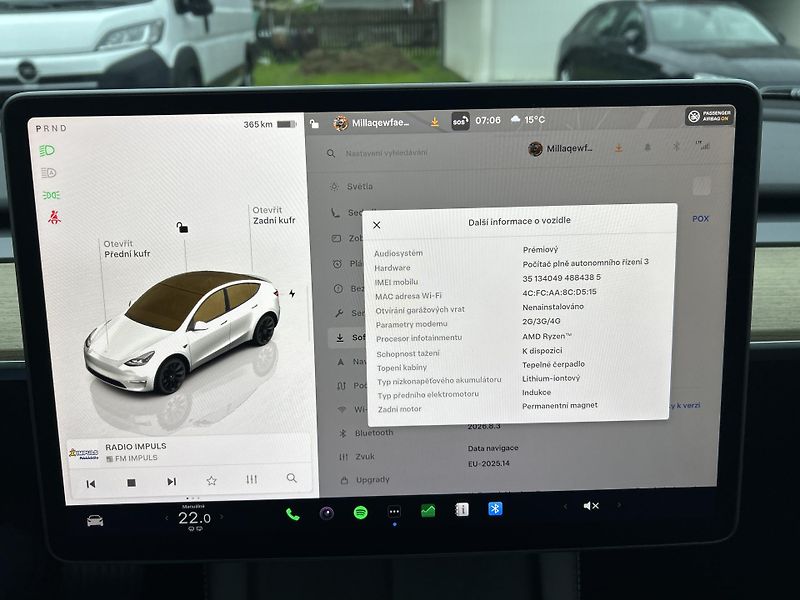This screenshot has height=600, width=800.
Task: Tap the notifications bell in settings
Action: click(647, 147)
